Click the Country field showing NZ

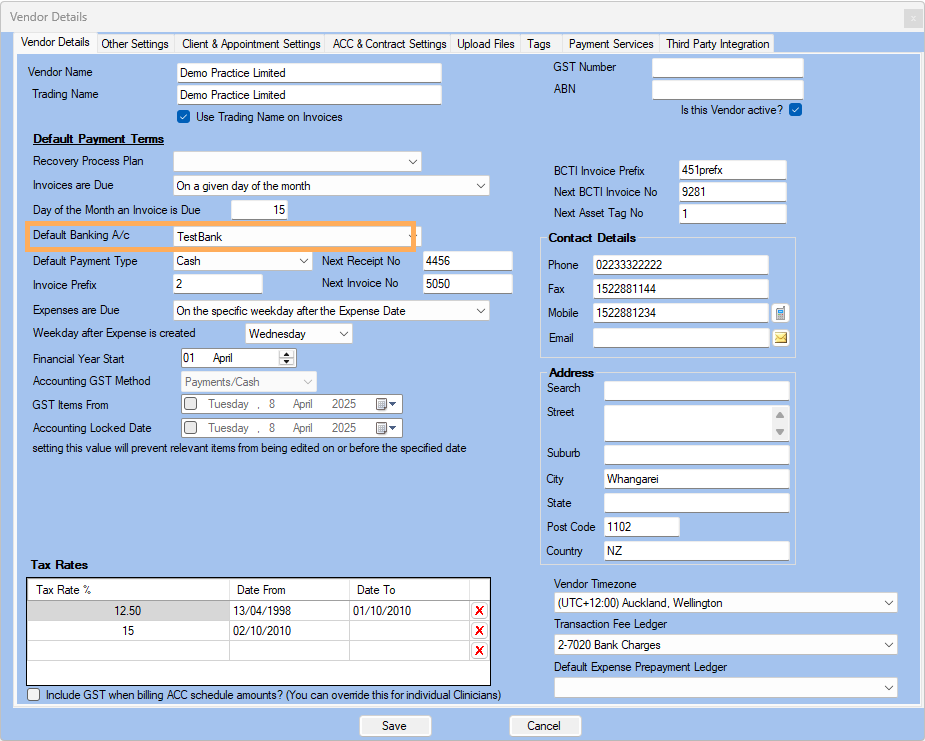(697, 550)
